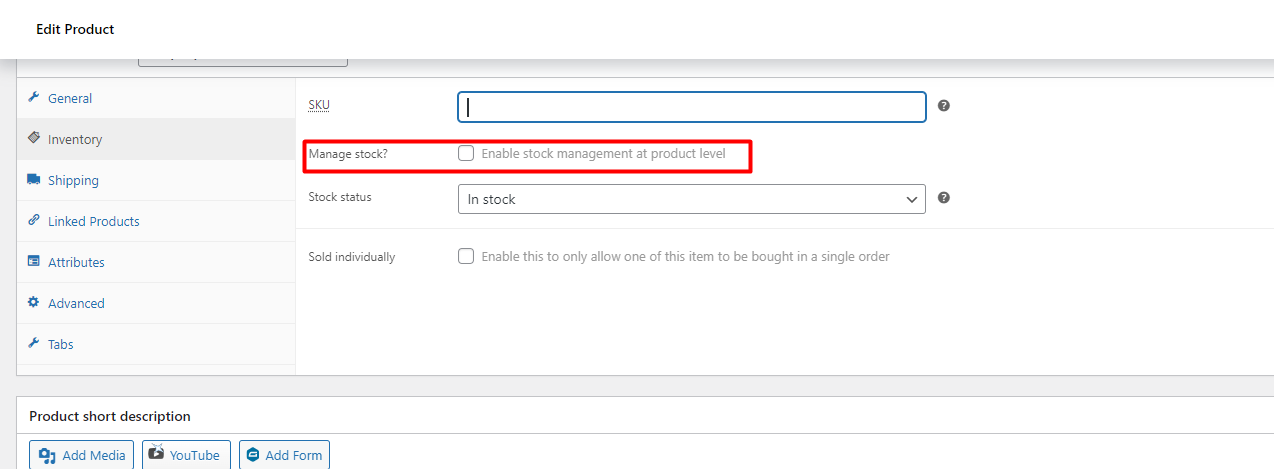Click the Advanced gear icon

pos(34,302)
